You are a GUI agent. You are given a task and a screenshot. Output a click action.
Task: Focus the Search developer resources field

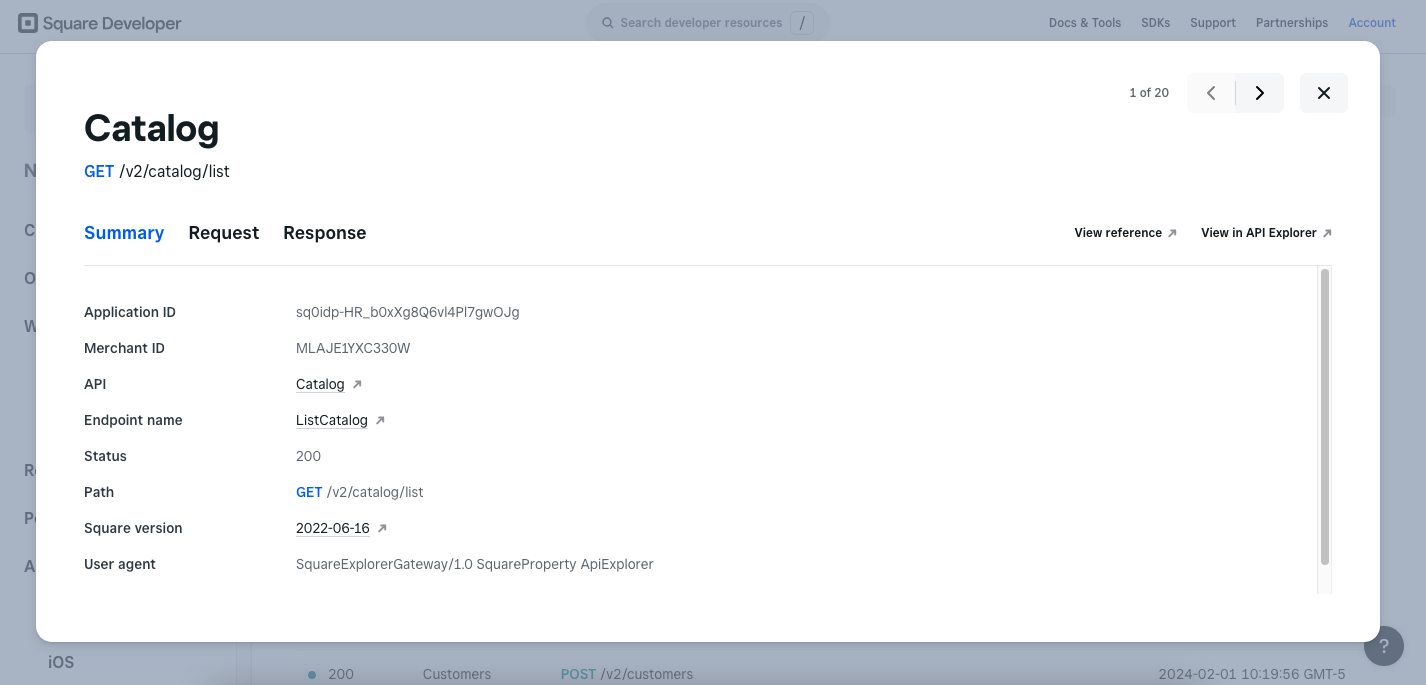tap(708, 22)
